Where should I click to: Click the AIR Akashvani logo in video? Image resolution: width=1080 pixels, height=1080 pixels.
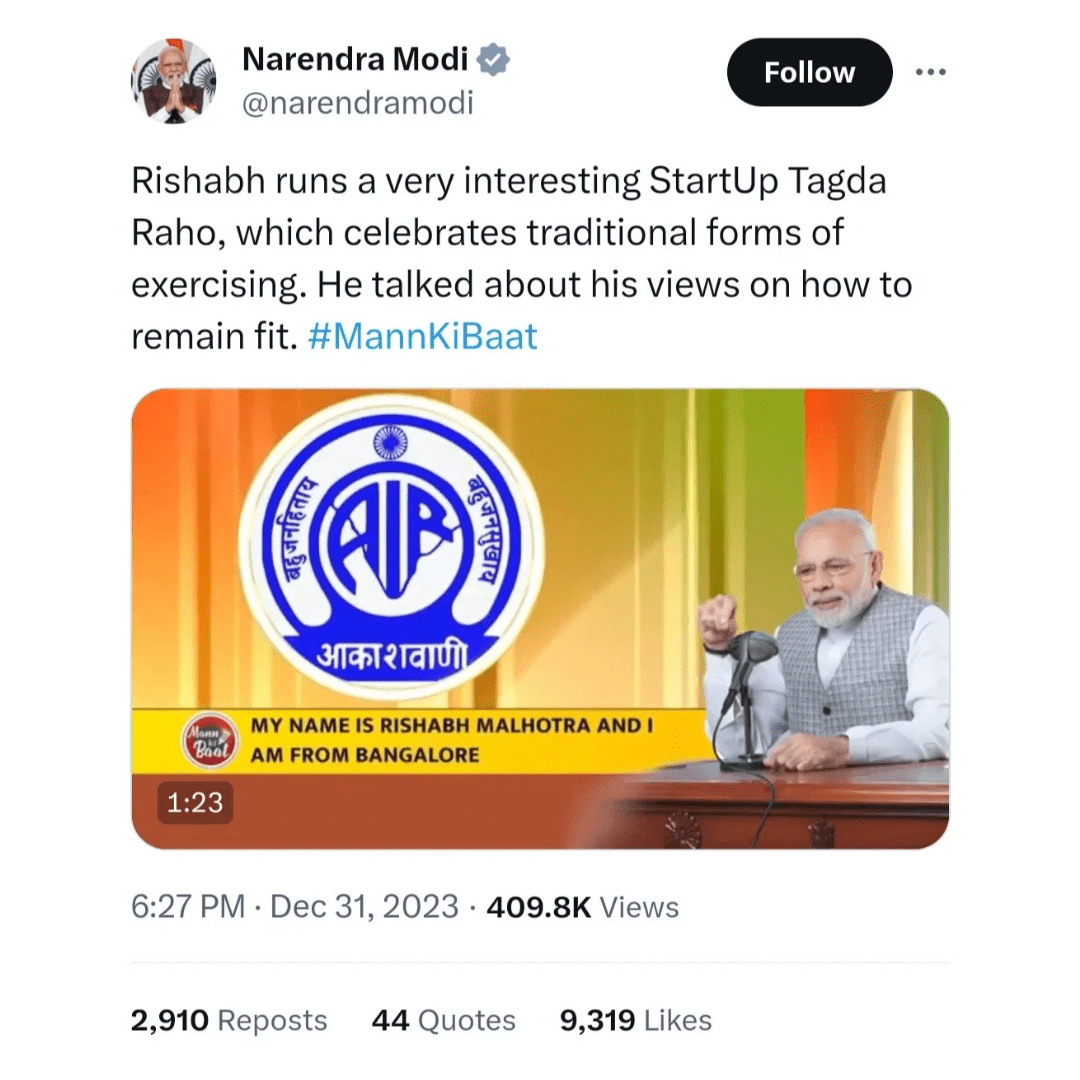pos(392,547)
